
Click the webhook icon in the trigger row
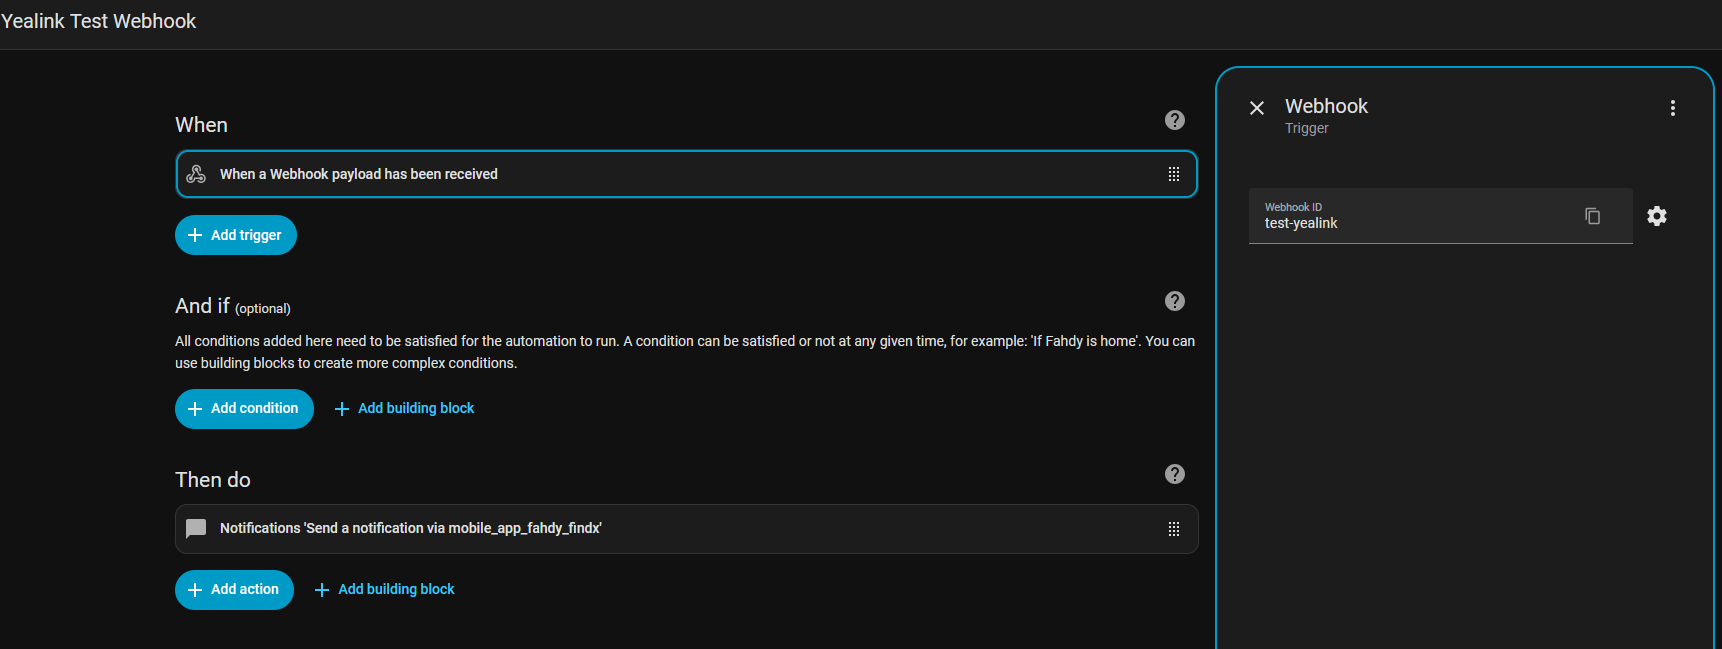click(x=197, y=174)
